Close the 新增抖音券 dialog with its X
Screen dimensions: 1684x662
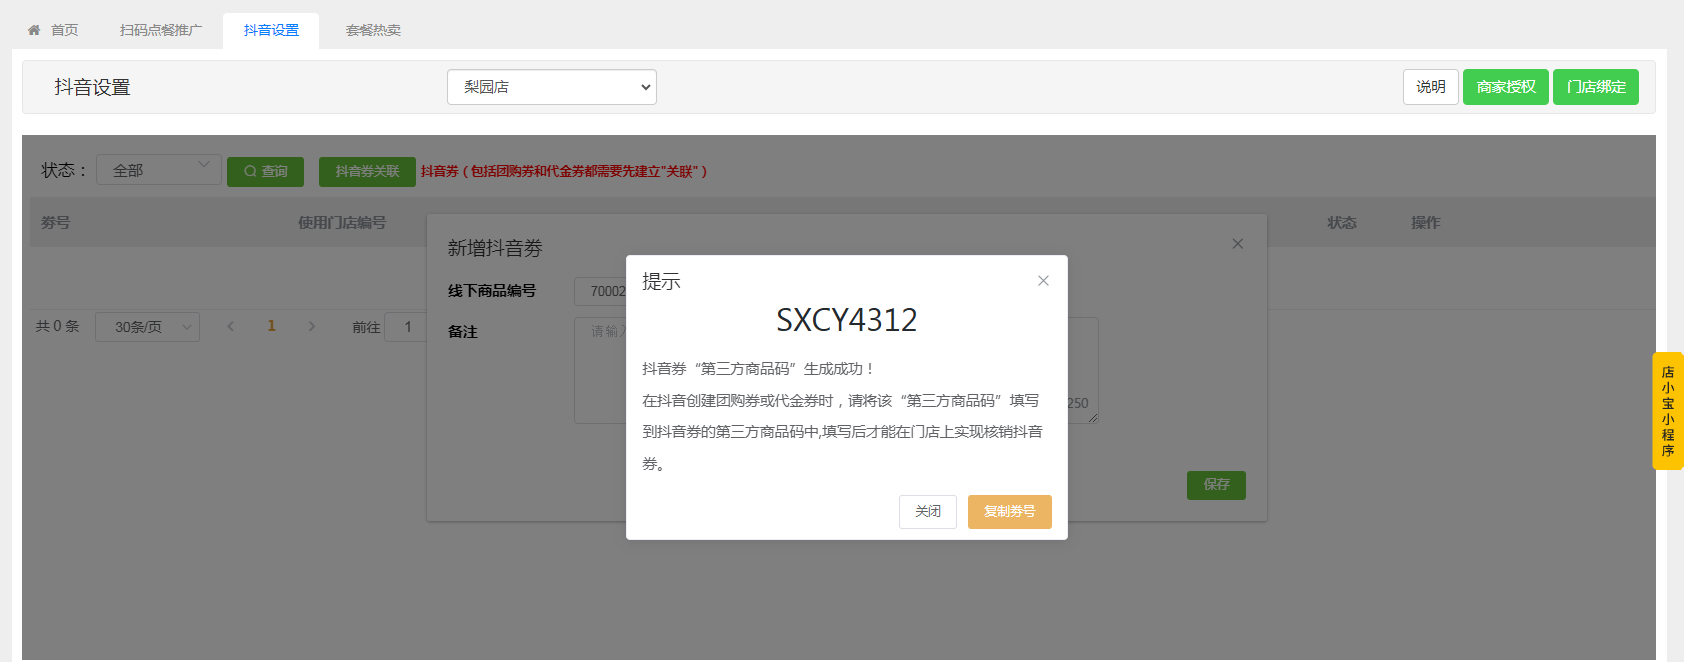tap(1238, 244)
